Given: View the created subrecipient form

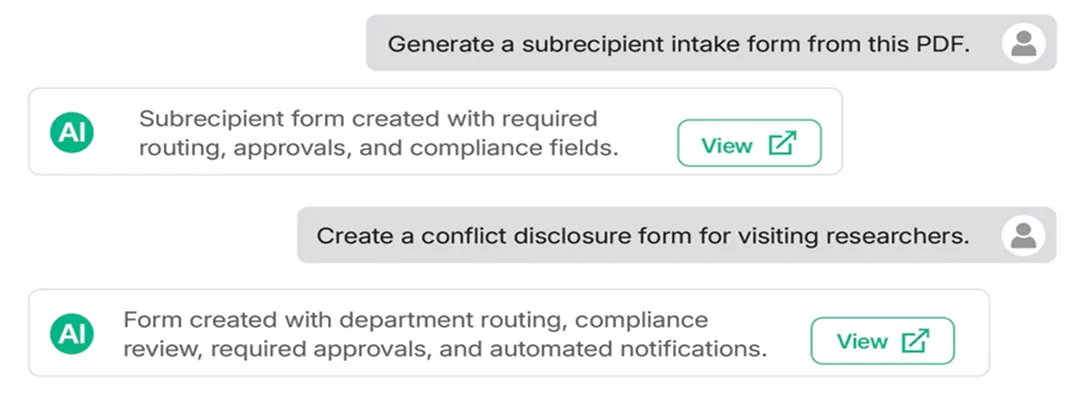Looking at the screenshot, I should [749, 143].
